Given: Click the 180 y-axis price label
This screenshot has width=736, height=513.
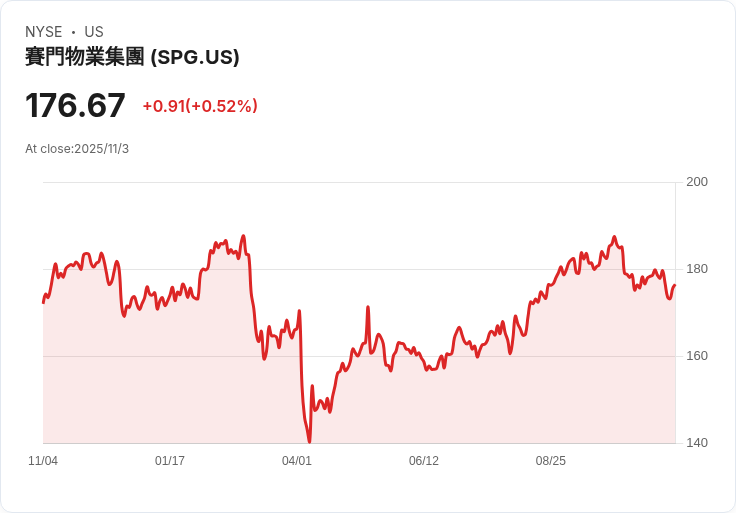Looking at the screenshot, I should click(697, 269).
